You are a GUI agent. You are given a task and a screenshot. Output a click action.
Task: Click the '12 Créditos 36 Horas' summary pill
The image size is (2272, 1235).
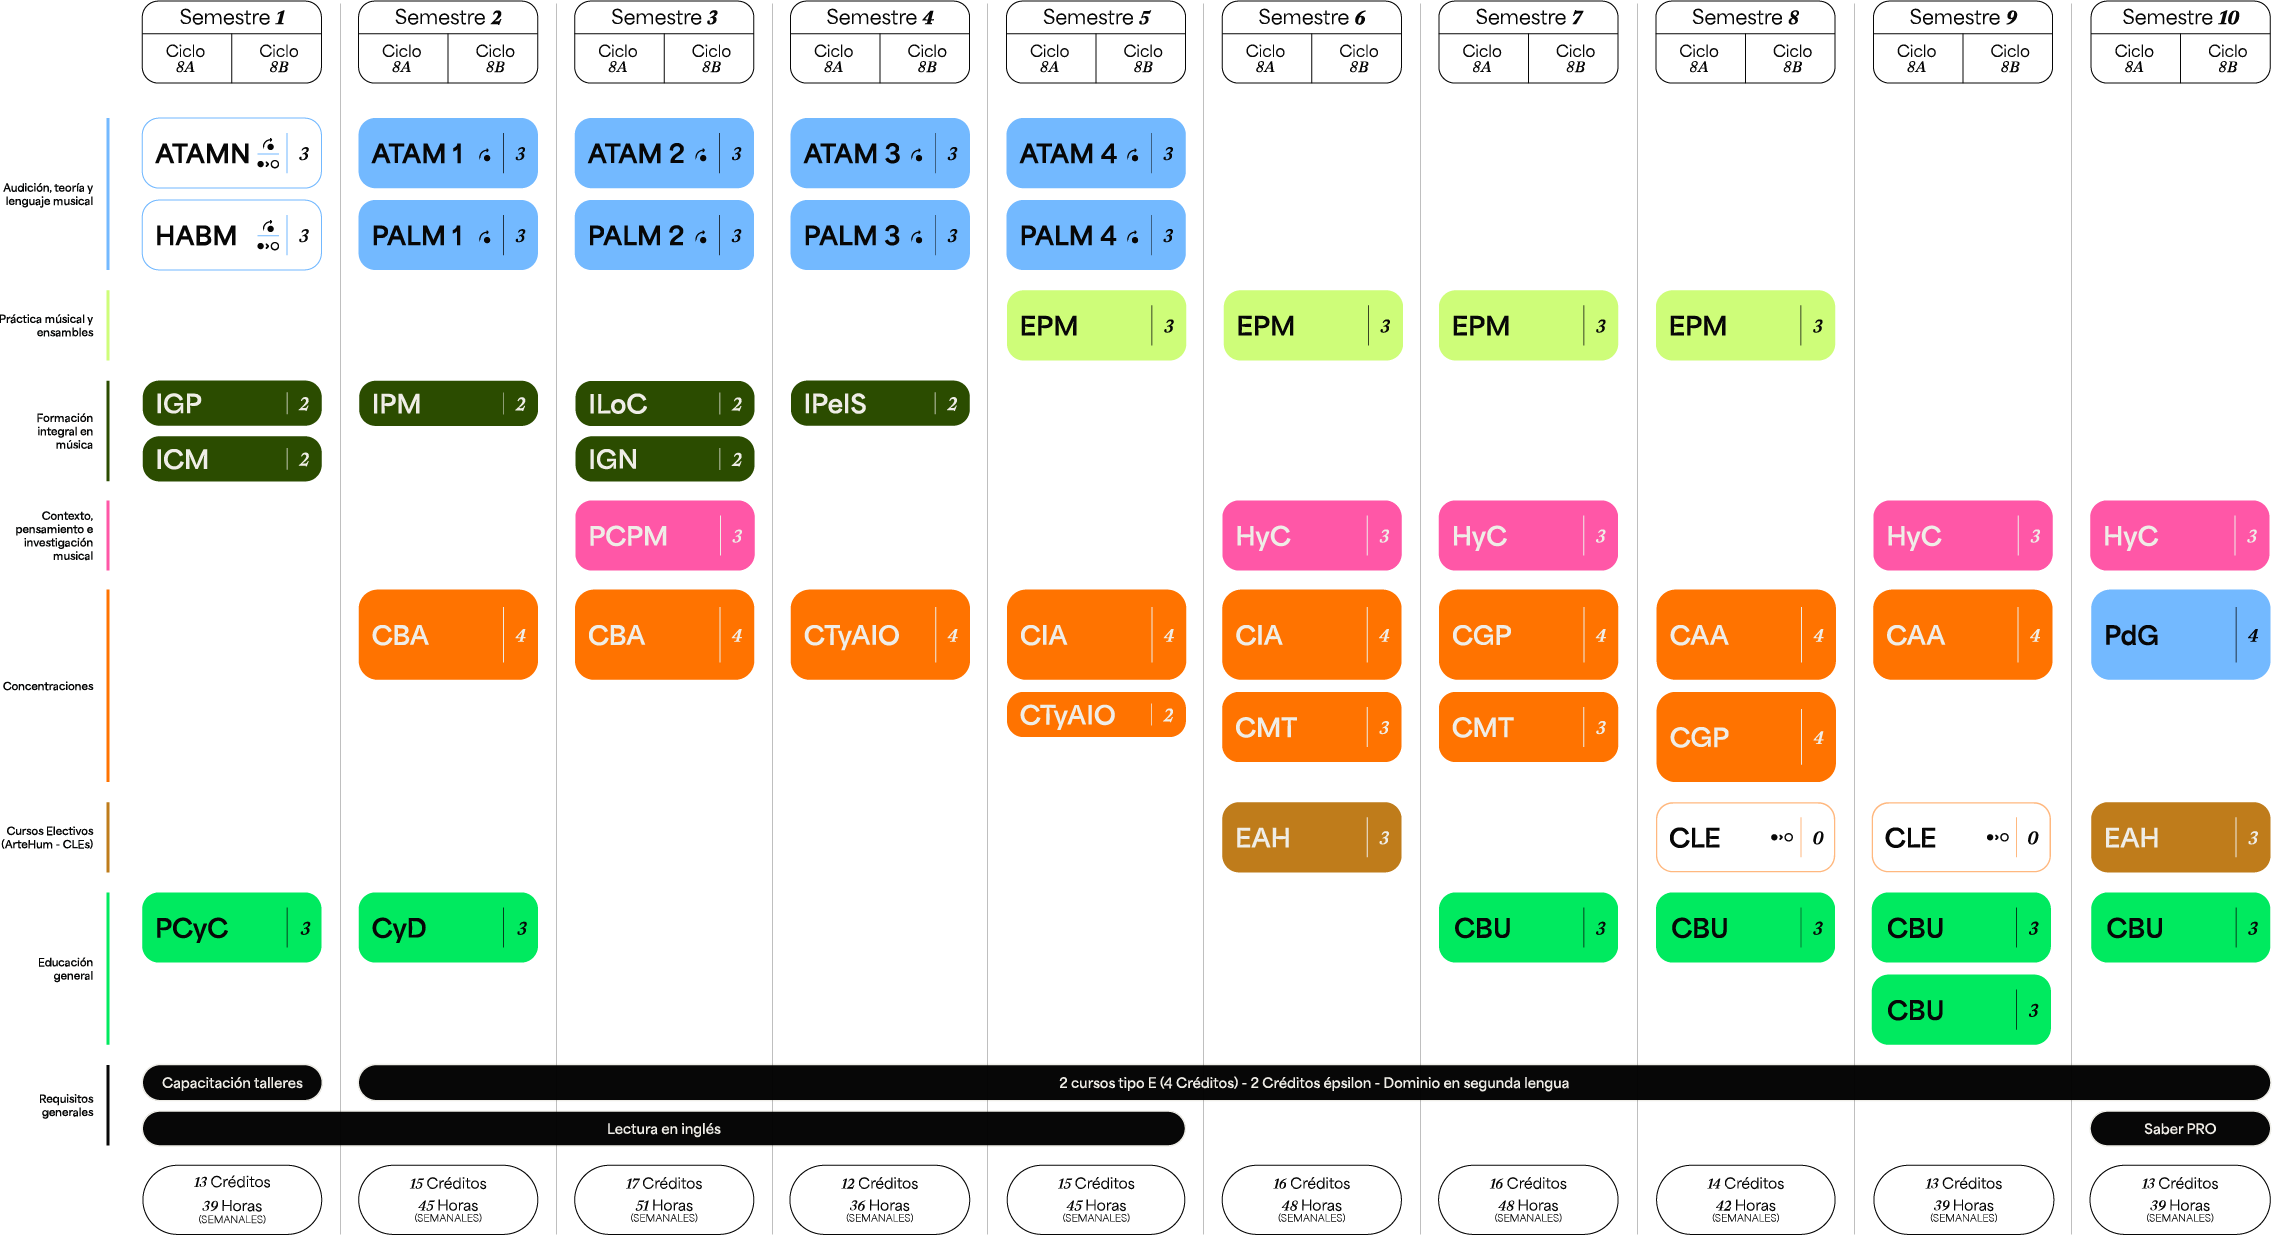(880, 1199)
